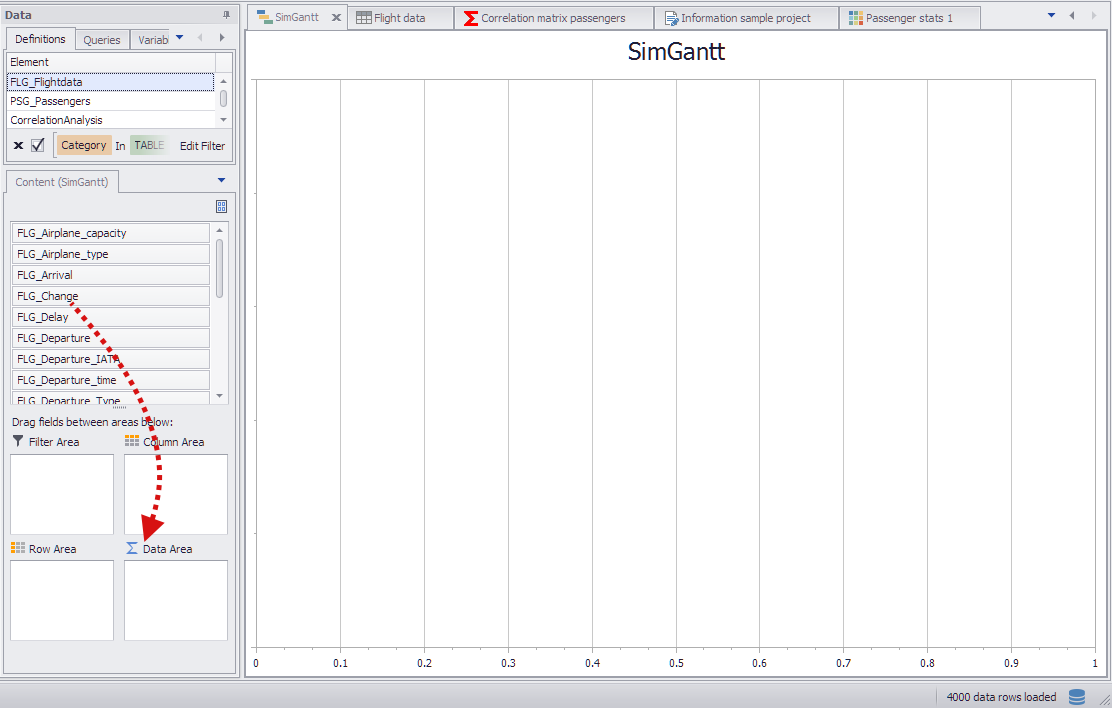This screenshot has width=1112, height=708.
Task: Click the chart icon on the SimGantt tab
Action: [x=262, y=17]
